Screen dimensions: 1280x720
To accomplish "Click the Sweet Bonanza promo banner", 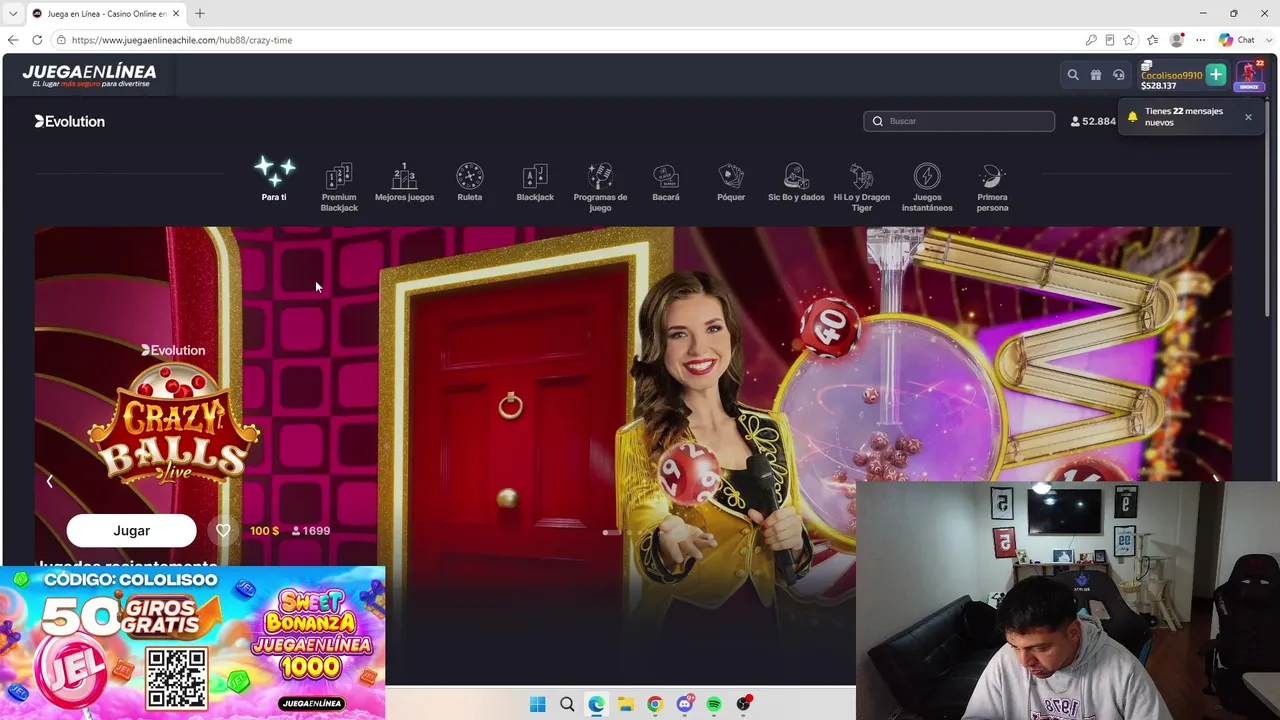I will pyautogui.click(x=192, y=643).
